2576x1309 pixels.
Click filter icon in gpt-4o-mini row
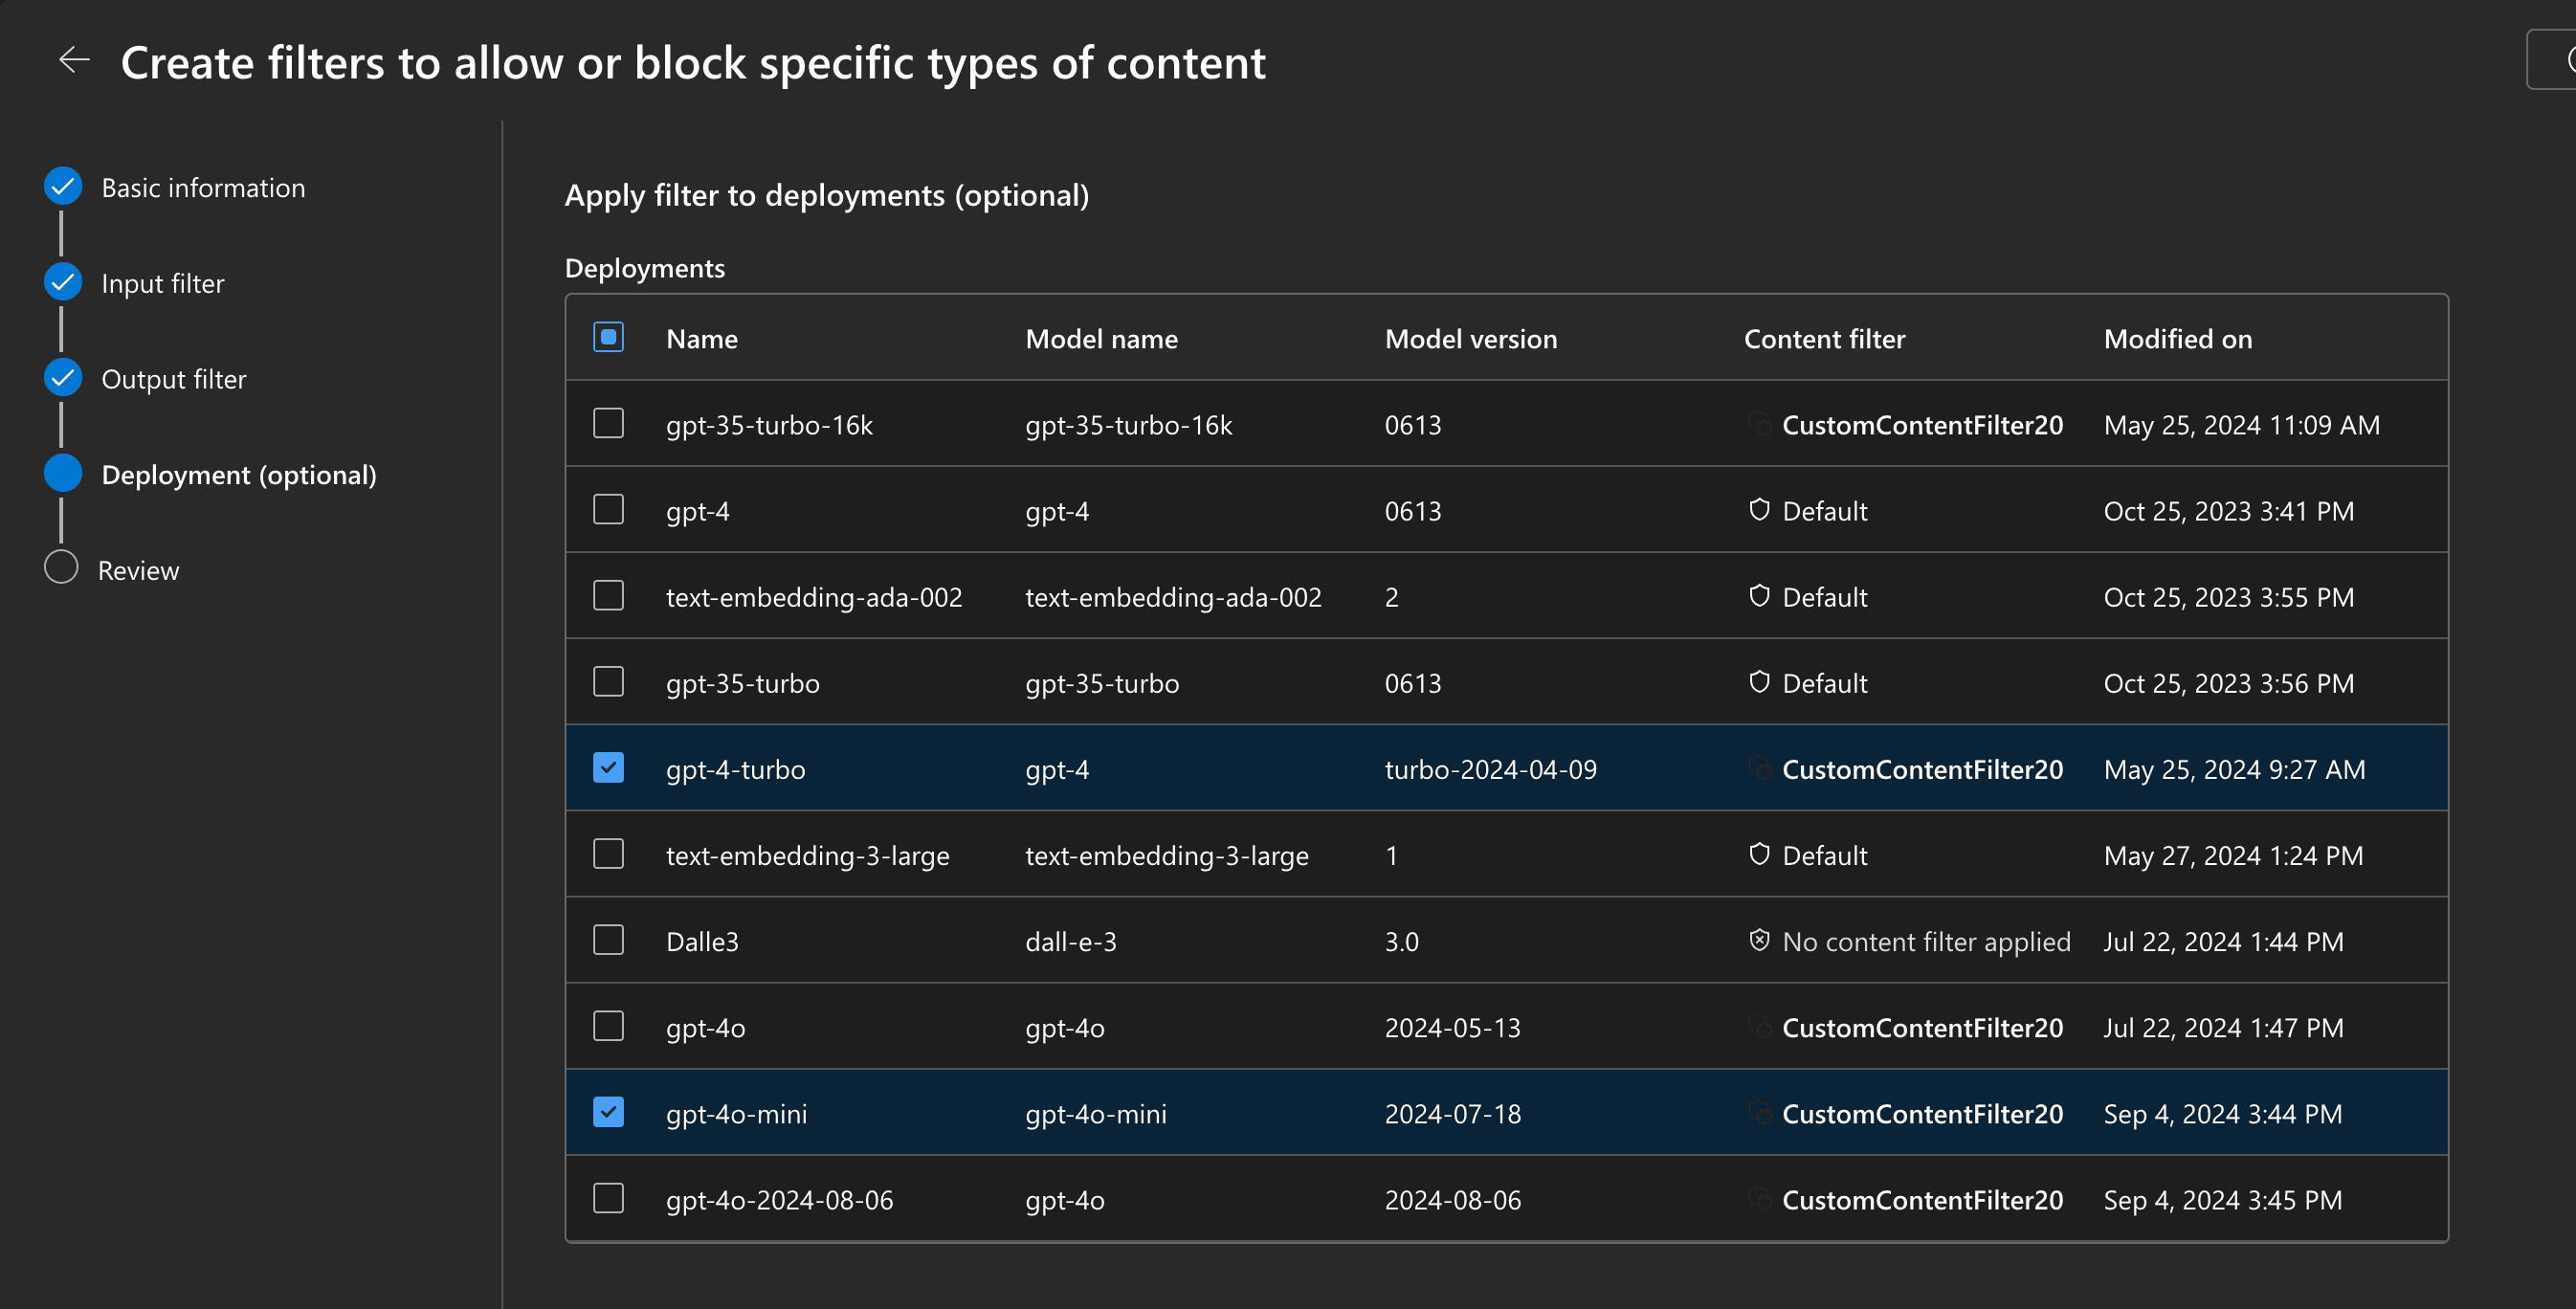coord(1759,1112)
